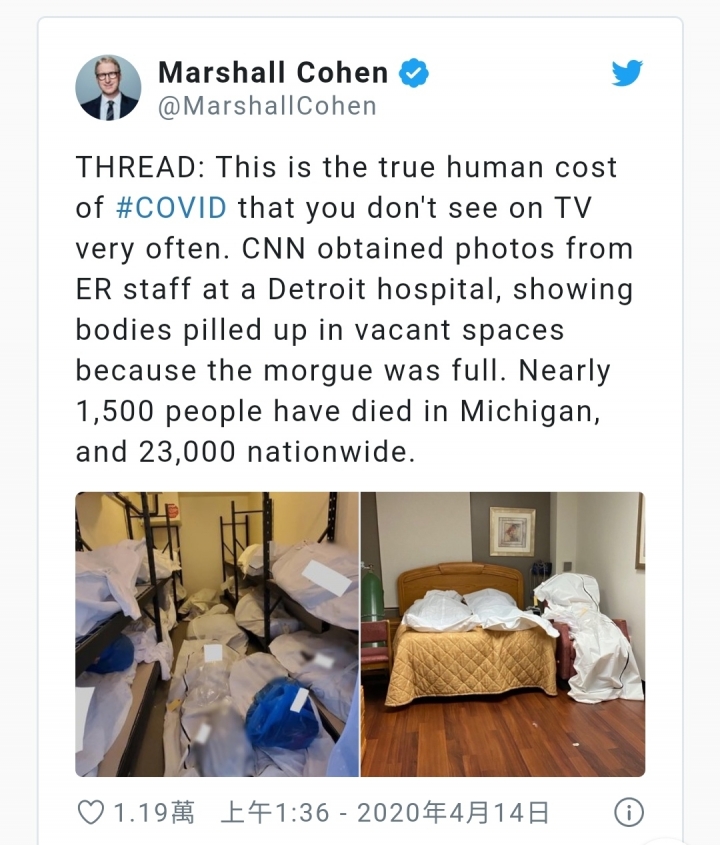Click the Marshall Cohen display name
This screenshot has width=720, height=845.
tap(273, 73)
